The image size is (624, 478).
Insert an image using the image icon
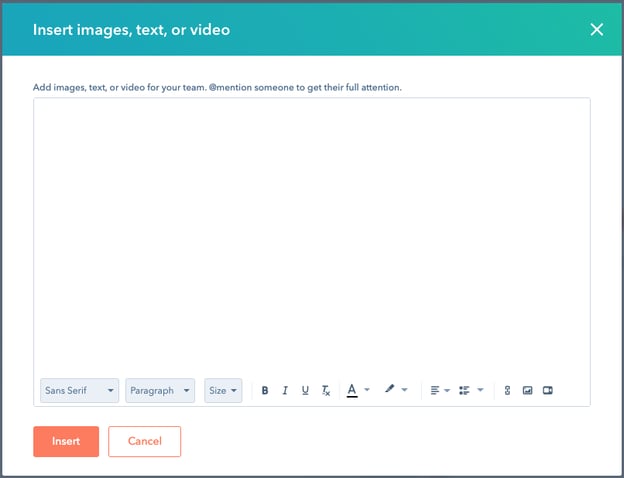pos(528,390)
